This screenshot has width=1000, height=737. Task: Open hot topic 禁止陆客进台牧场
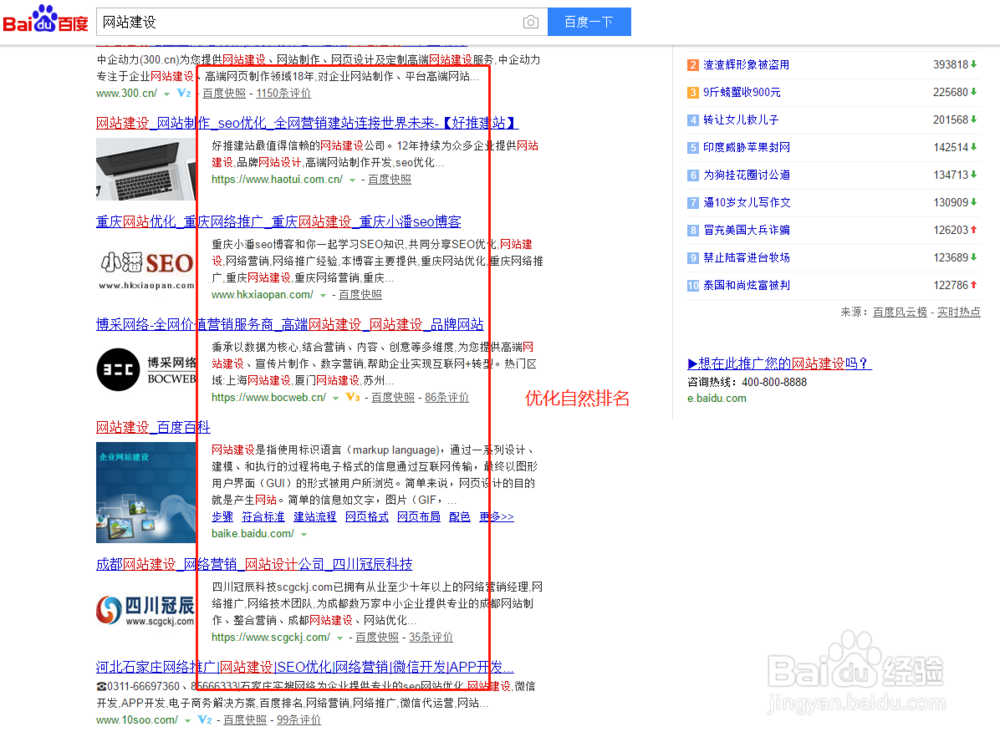pyautogui.click(x=746, y=258)
